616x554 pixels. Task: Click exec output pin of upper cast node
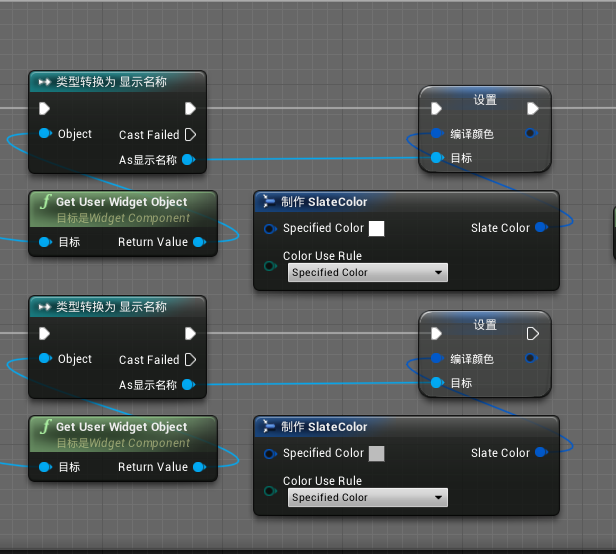[x=191, y=108]
